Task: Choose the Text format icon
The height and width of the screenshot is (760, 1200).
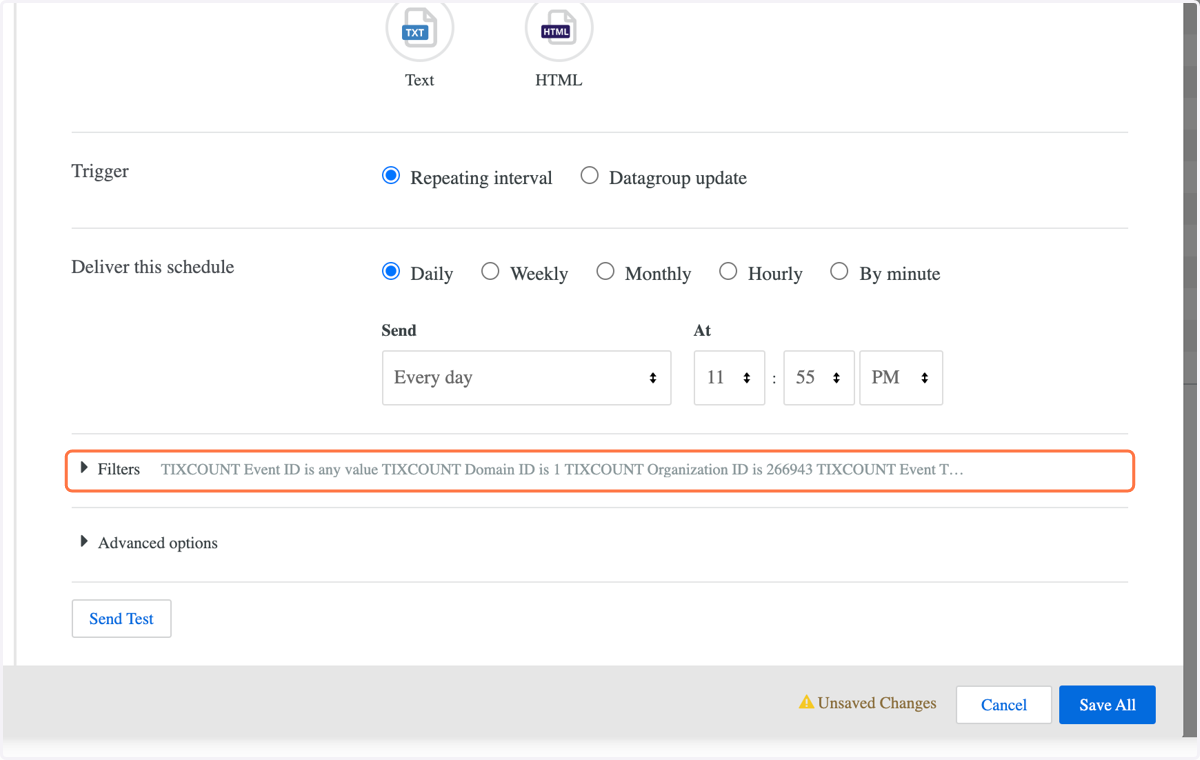Action: tap(420, 30)
